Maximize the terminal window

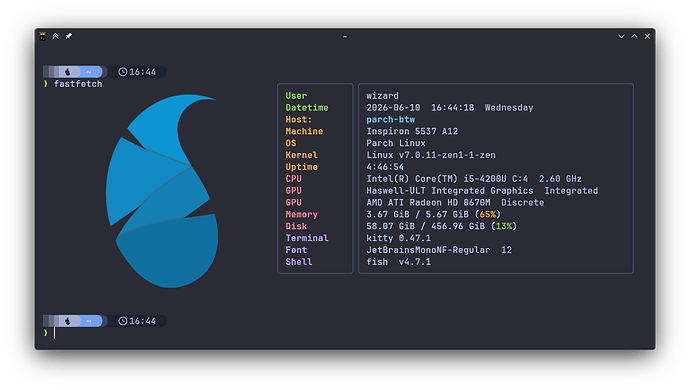tap(635, 36)
